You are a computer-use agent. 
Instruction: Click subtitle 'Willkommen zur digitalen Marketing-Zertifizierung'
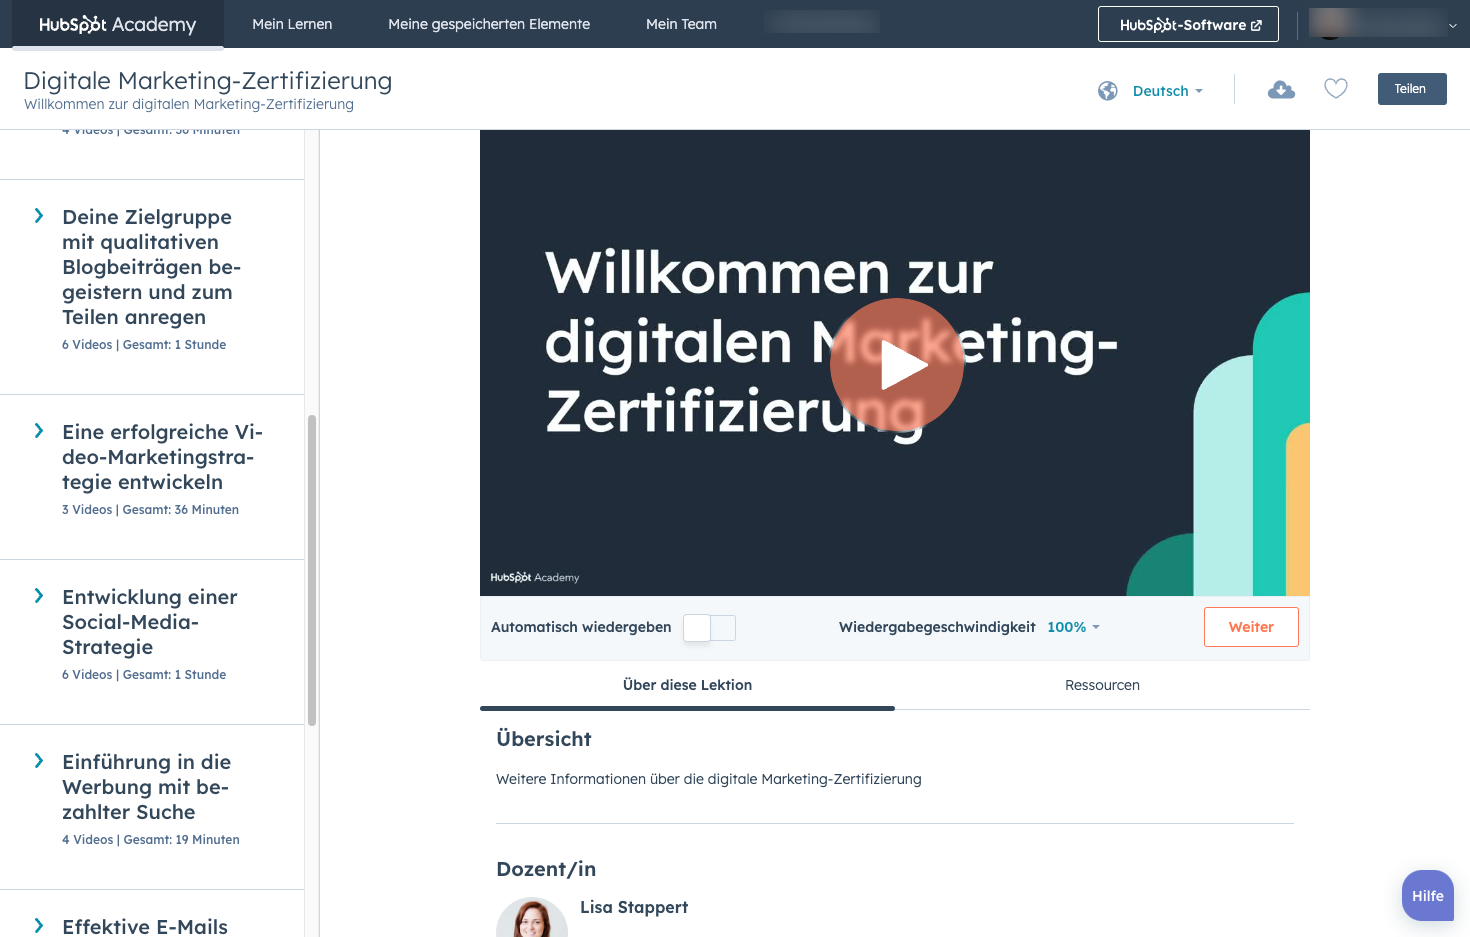[189, 104]
